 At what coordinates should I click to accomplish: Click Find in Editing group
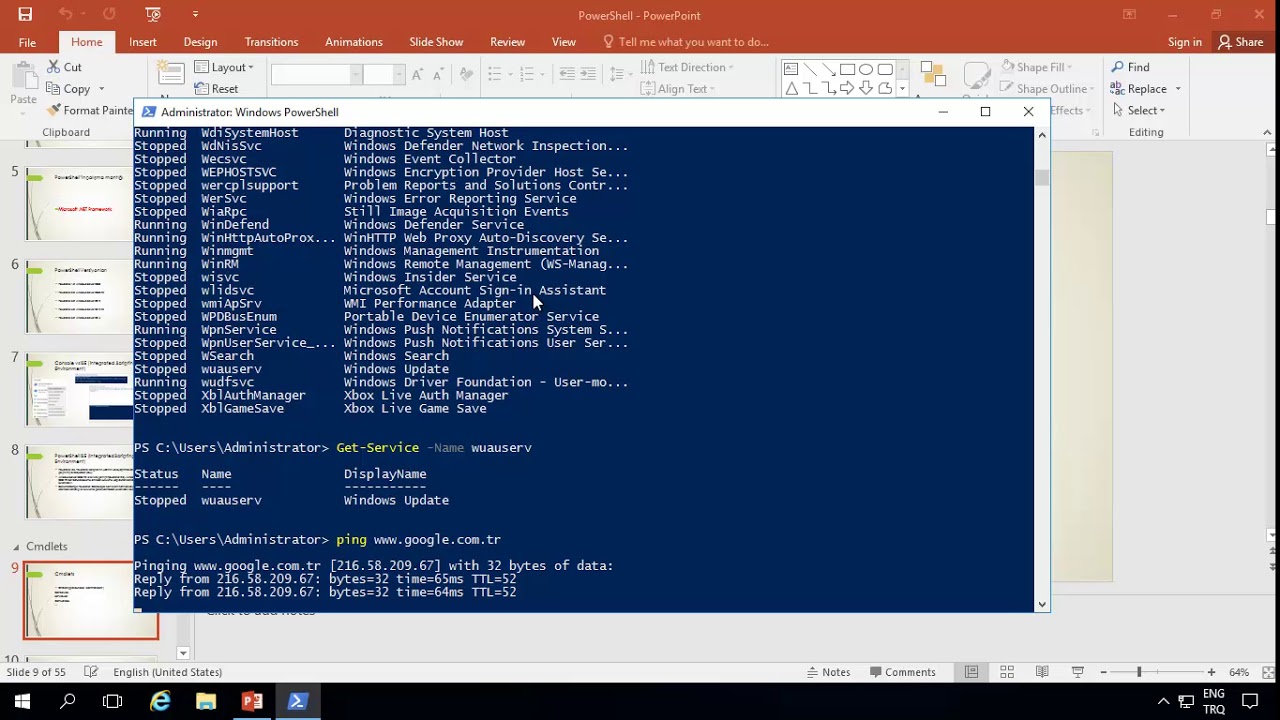[1130, 67]
